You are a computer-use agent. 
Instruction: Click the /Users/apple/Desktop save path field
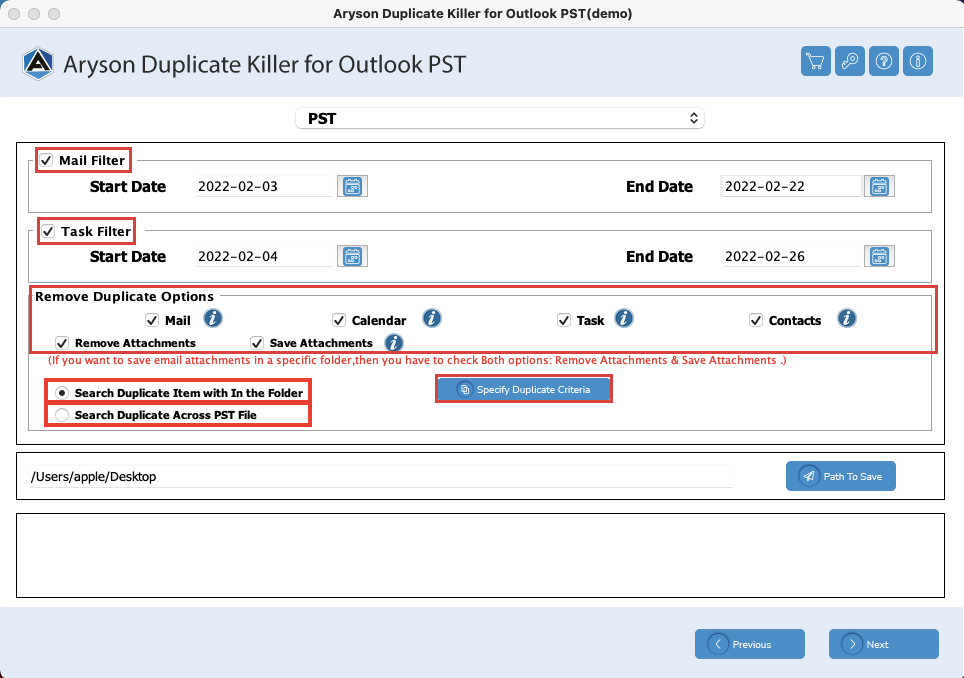[x=381, y=476]
